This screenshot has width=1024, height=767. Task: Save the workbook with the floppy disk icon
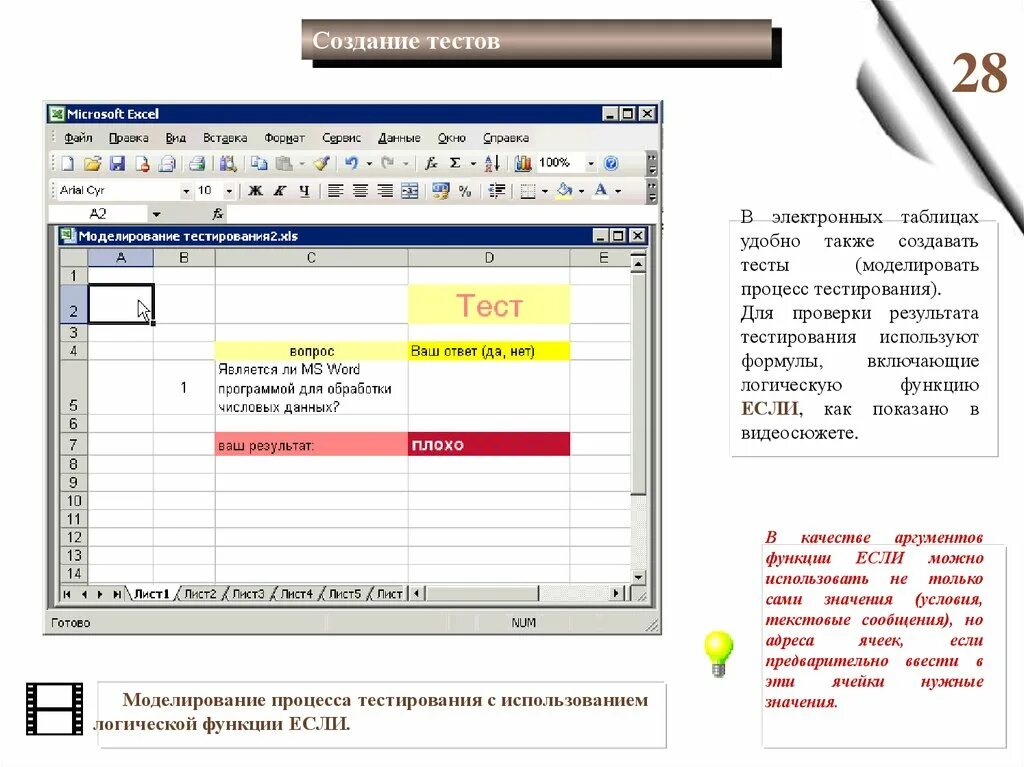click(117, 163)
